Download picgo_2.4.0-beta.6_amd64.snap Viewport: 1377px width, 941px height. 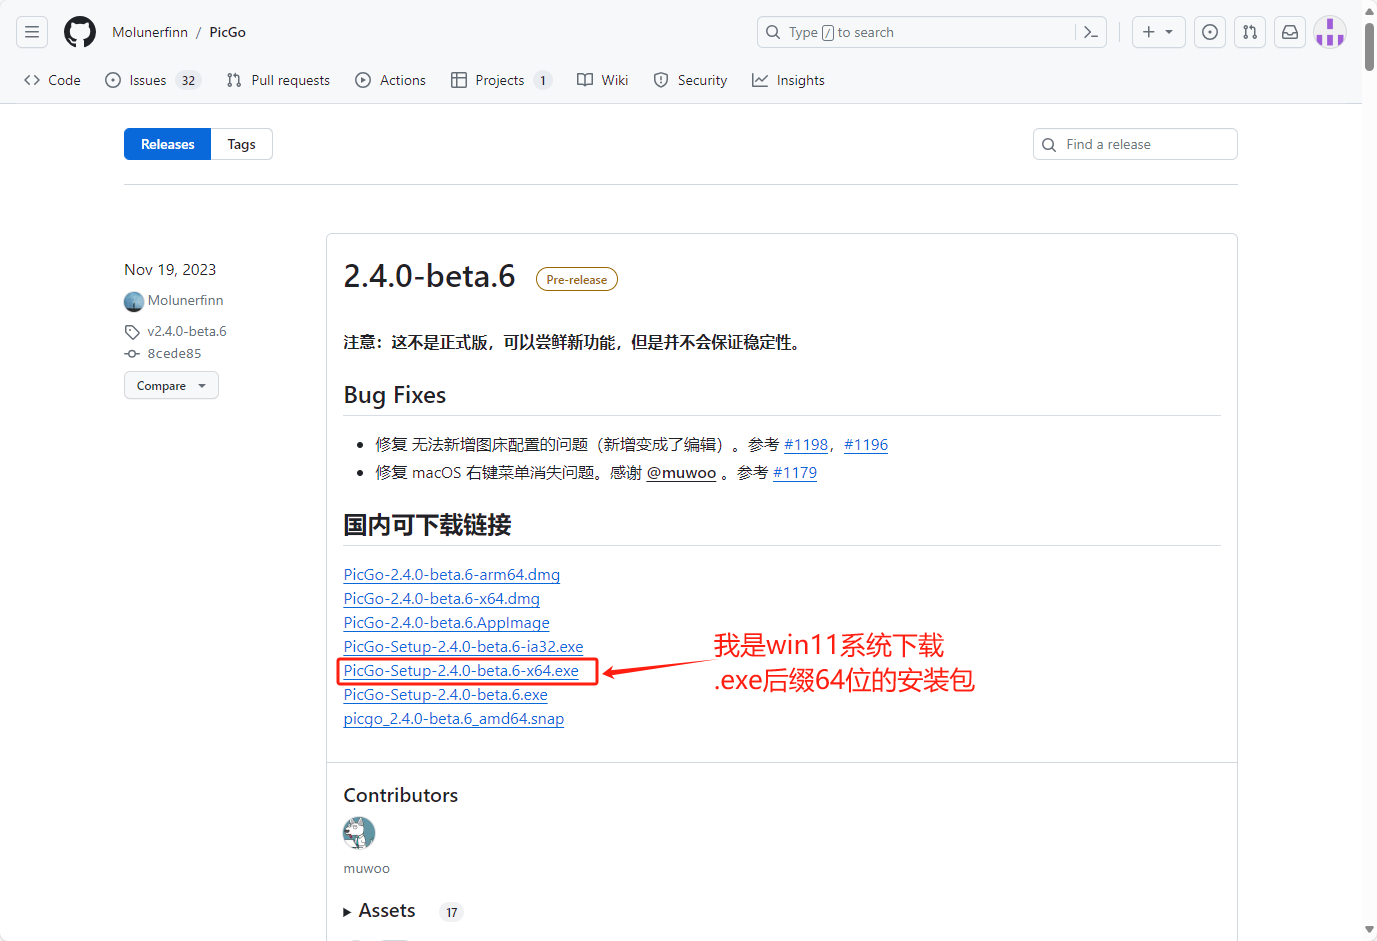[x=454, y=718]
